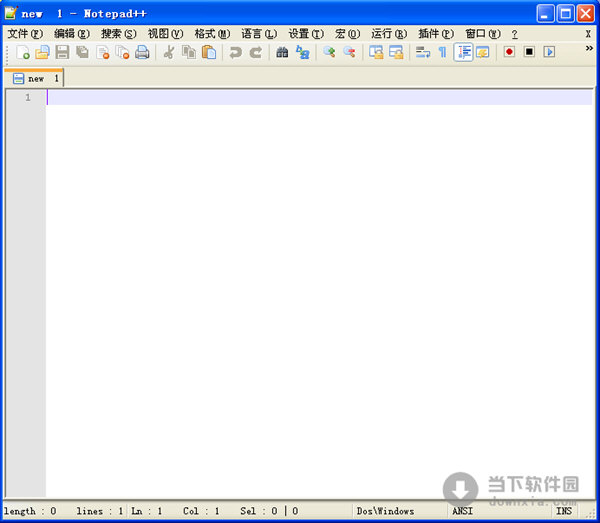The height and width of the screenshot is (523, 600).
Task: Open the 编辑(E) menu
Action: tap(72, 34)
